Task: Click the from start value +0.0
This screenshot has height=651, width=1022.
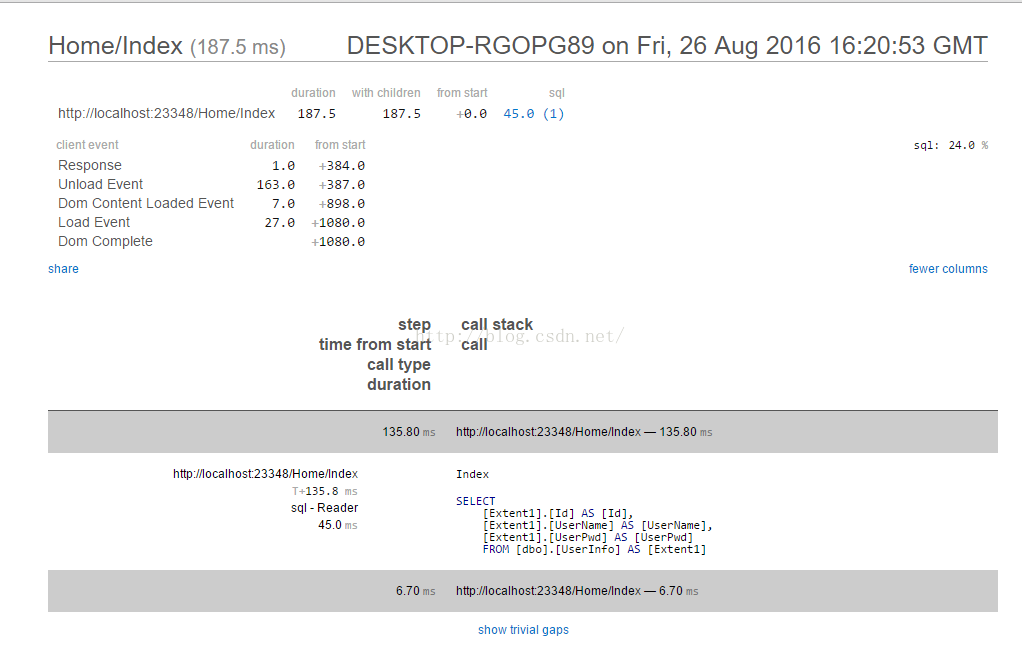Action: (x=471, y=113)
